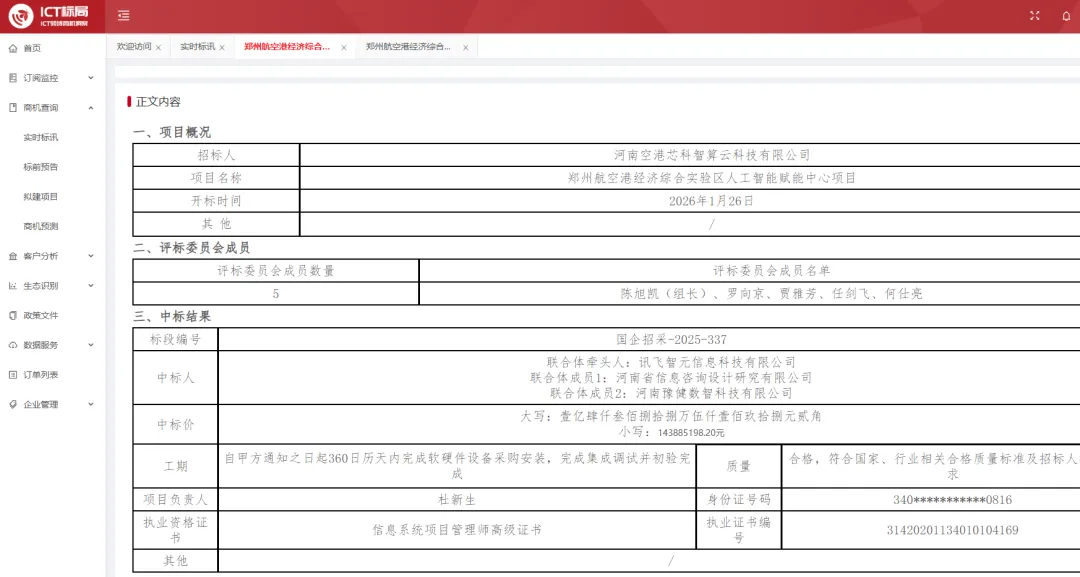Click the home icon beside 首页
This screenshot has height=577, width=1080.
point(12,48)
